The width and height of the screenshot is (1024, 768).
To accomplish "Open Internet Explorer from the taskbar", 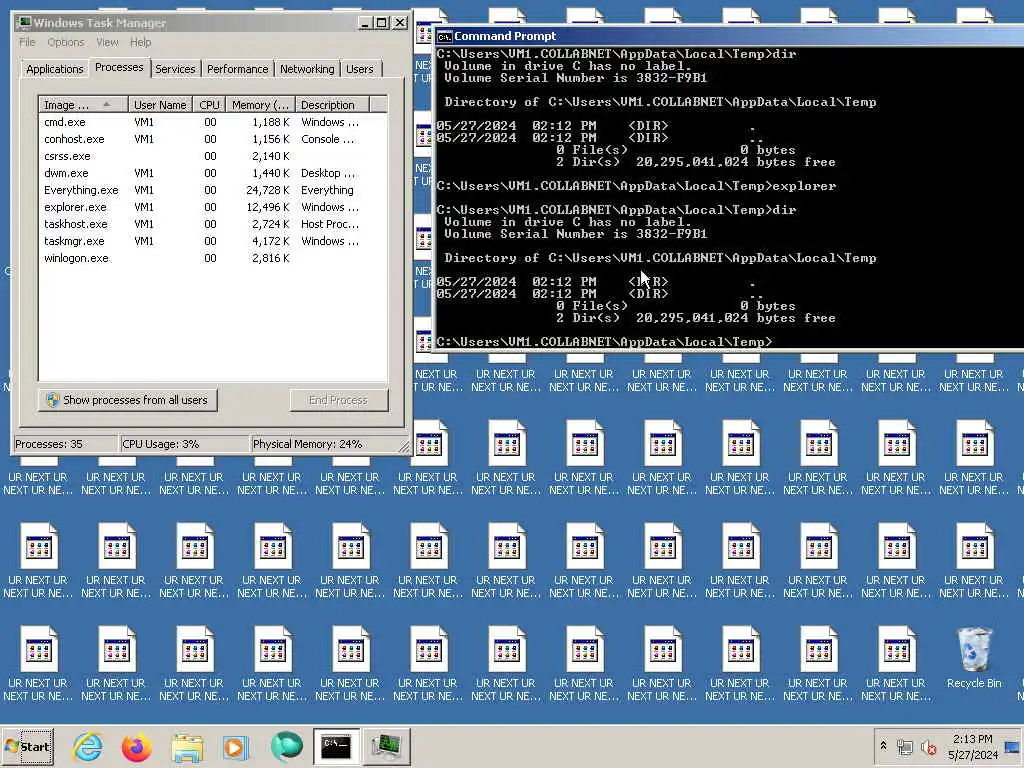I will 88,746.
